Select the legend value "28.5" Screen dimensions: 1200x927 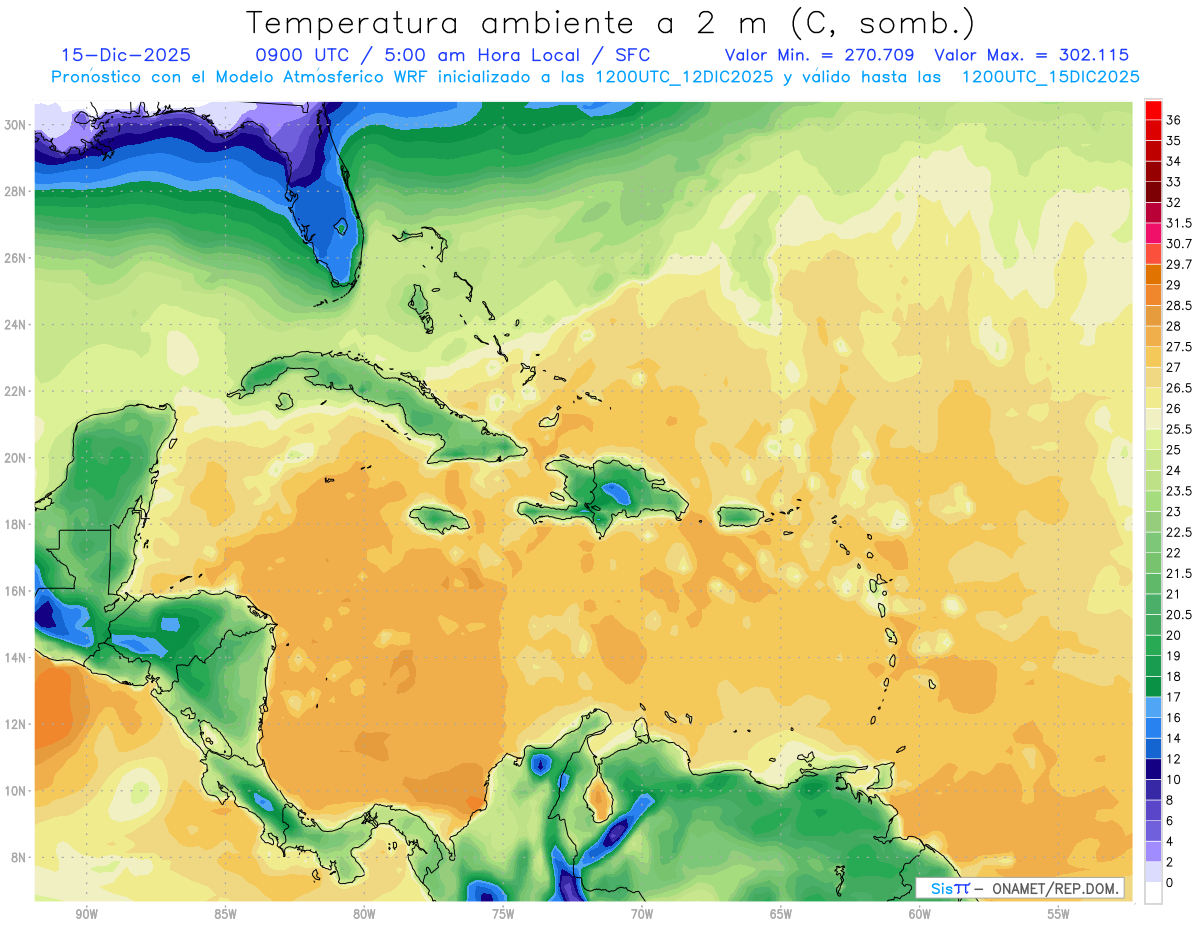1179,305
